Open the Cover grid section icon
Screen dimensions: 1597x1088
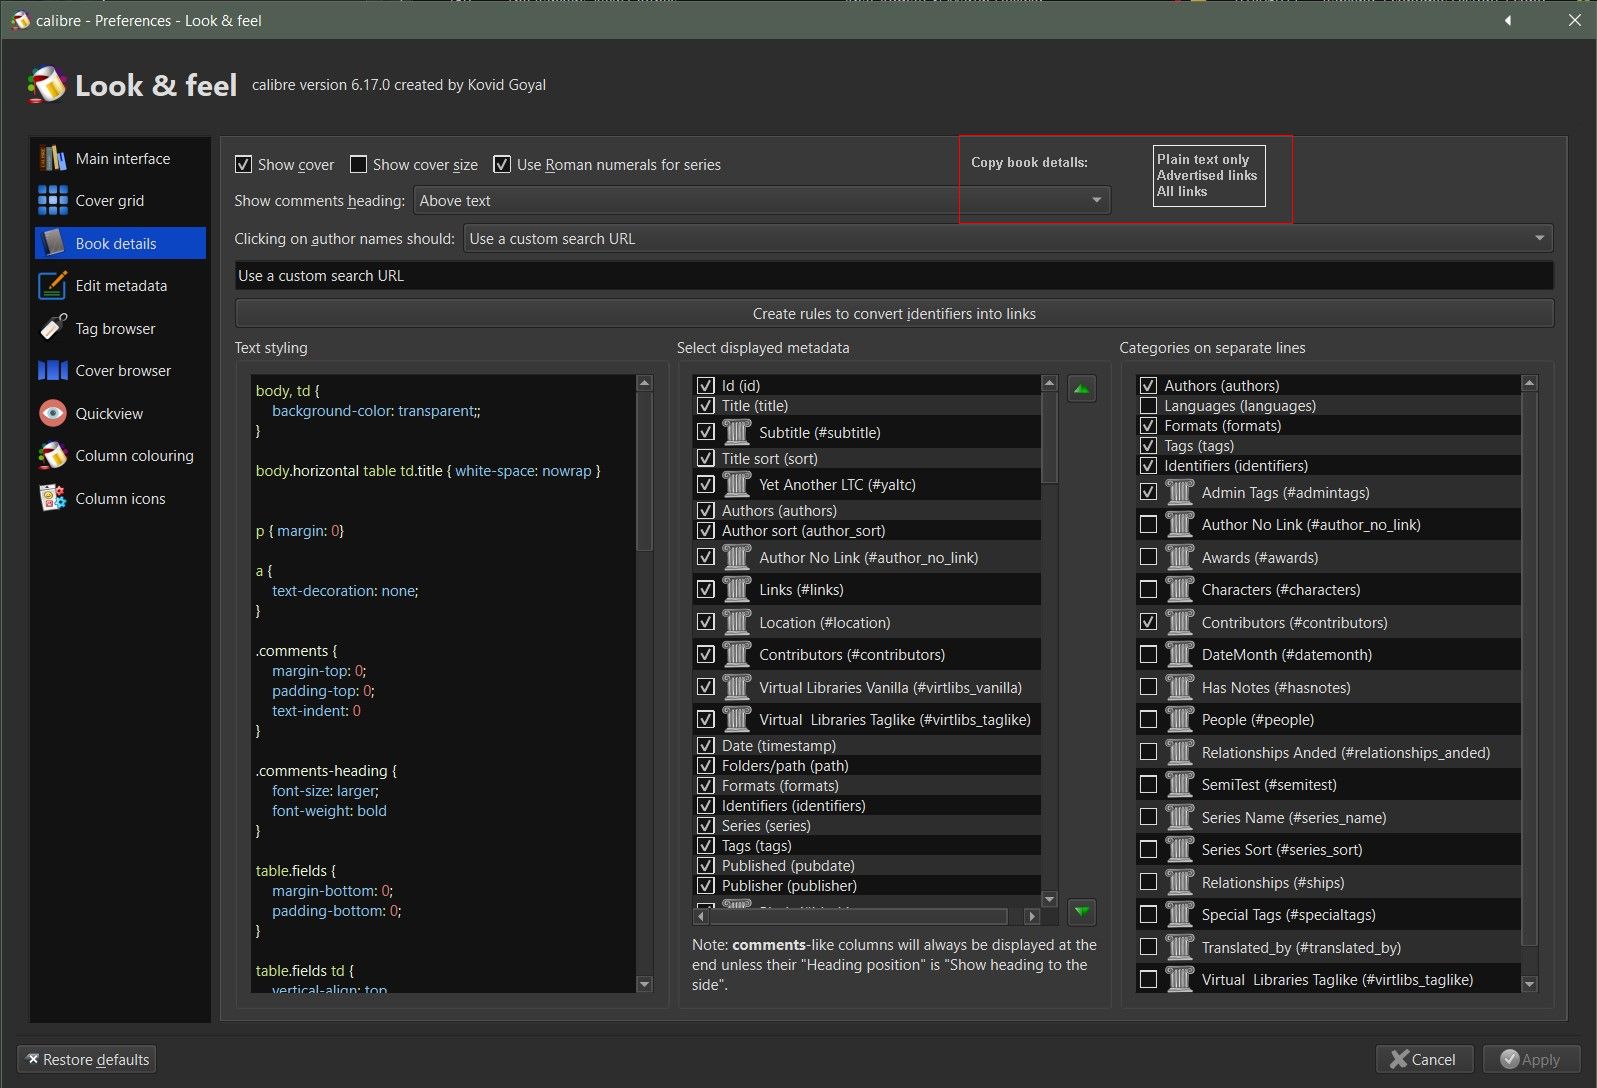(53, 201)
